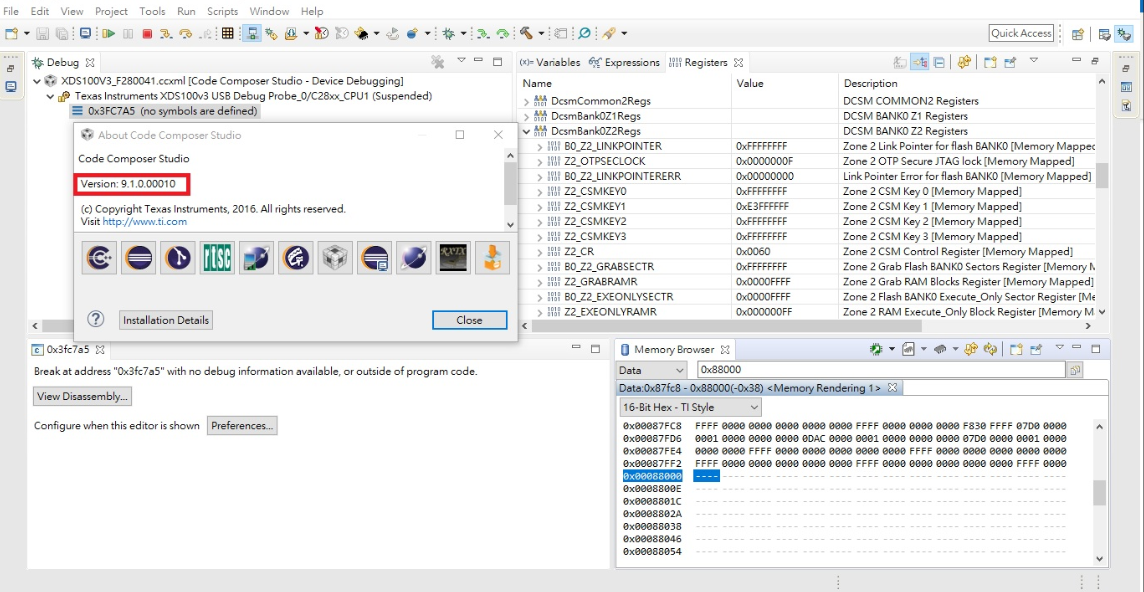Switch to the Expressions tab
Image resolution: width=1144 pixels, height=592 pixels.
625,62
